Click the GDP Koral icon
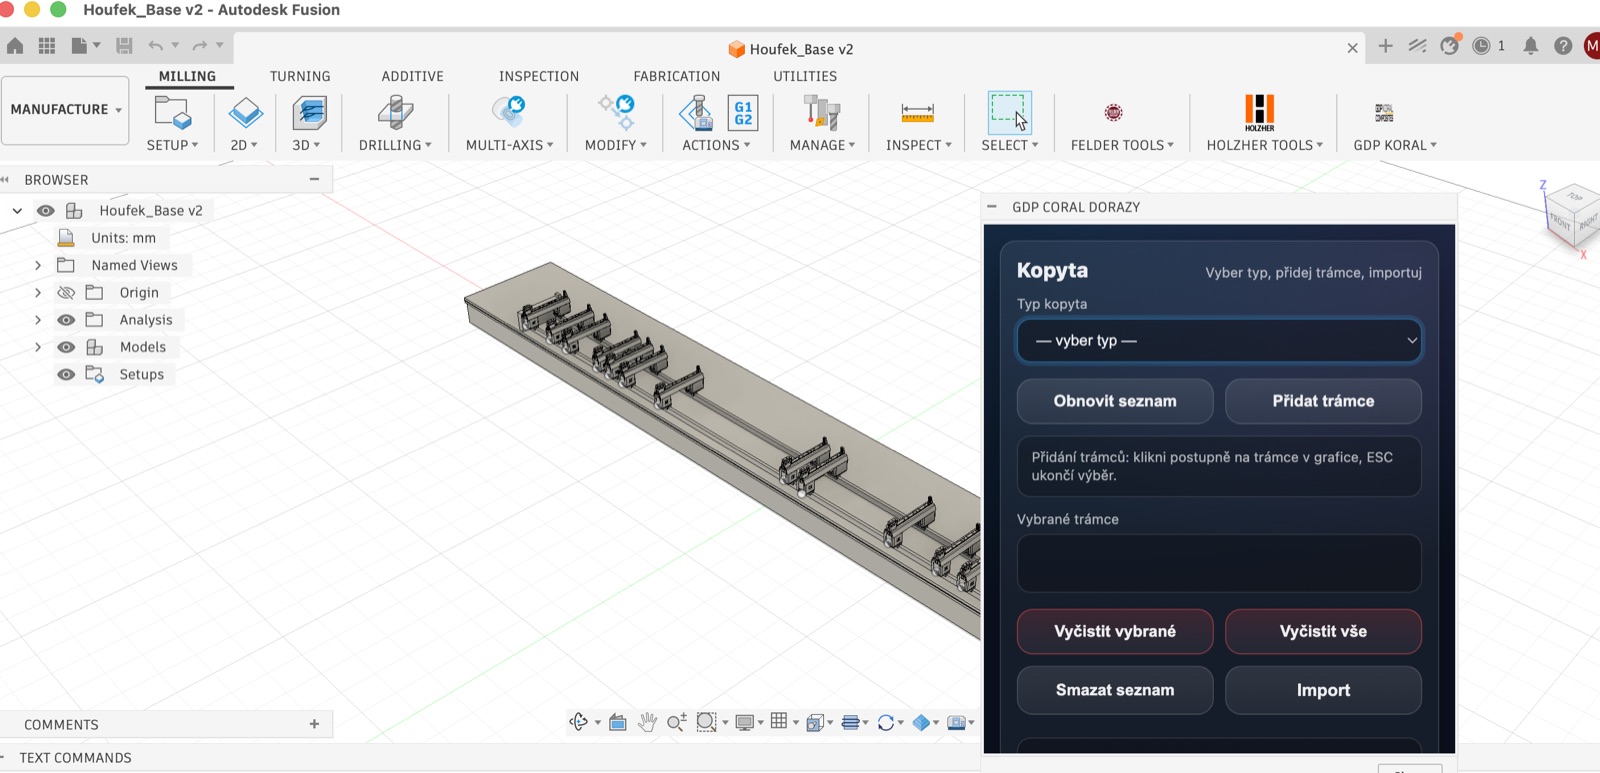This screenshot has height=773, width=1600. (x=1384, y=112)
